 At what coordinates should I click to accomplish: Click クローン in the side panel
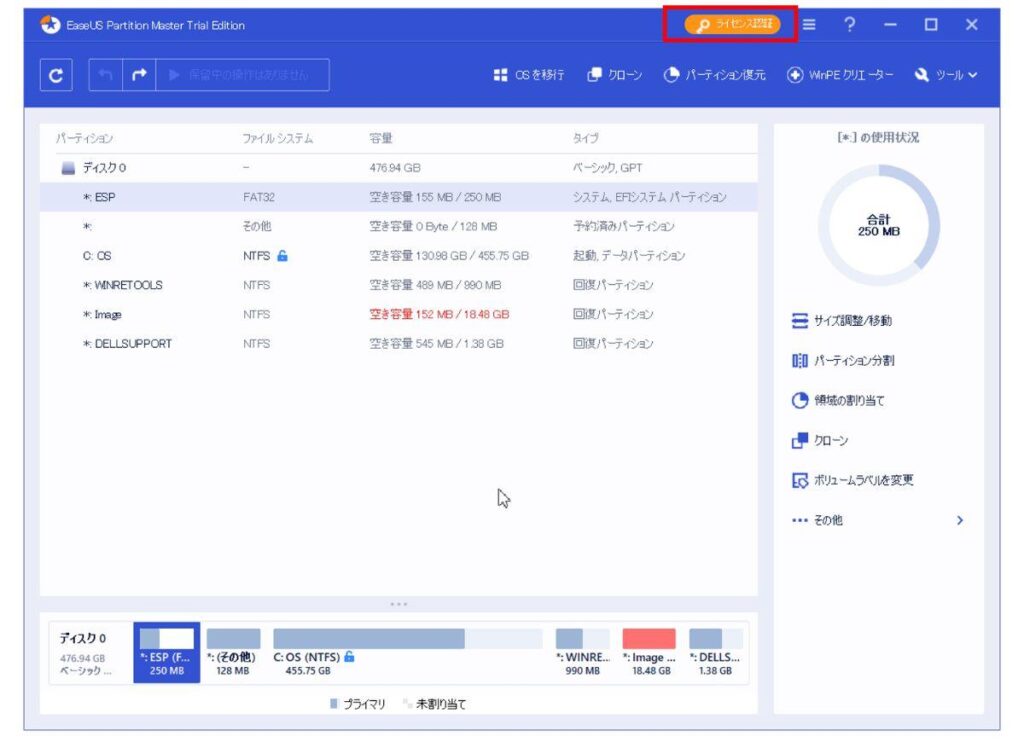(820, 441)
